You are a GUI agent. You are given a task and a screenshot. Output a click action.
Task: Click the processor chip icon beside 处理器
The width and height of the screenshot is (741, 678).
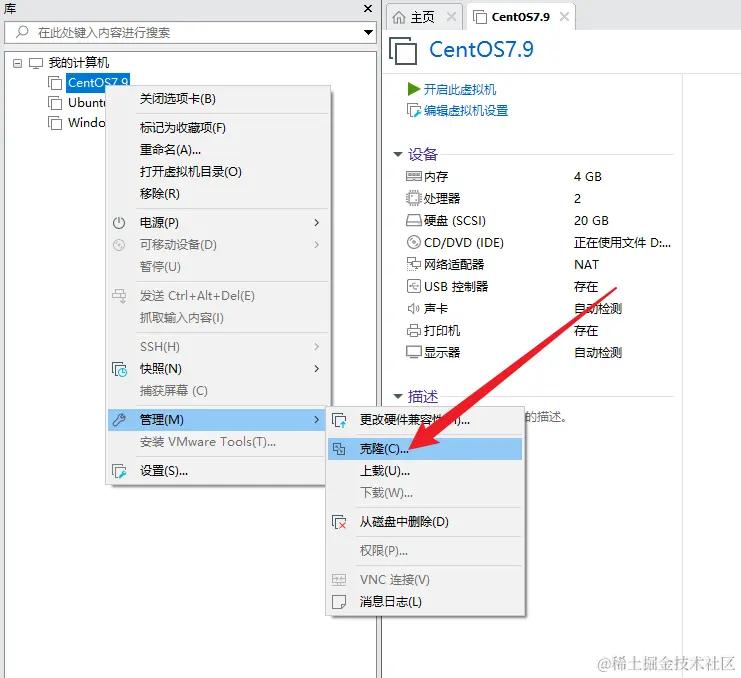point(413,198)
